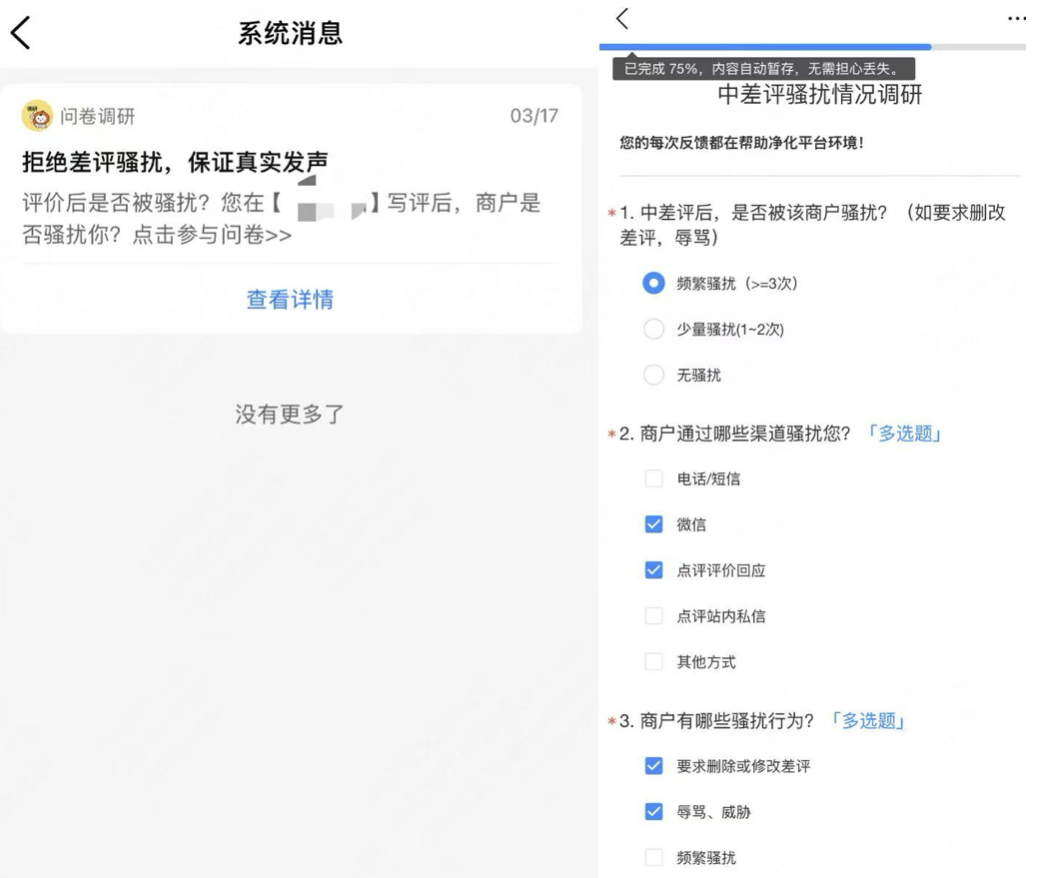Viewport: 1040px width, 878px height.
Task: Tap the 「多选题」 label on question 3
Action: point(868,721)
